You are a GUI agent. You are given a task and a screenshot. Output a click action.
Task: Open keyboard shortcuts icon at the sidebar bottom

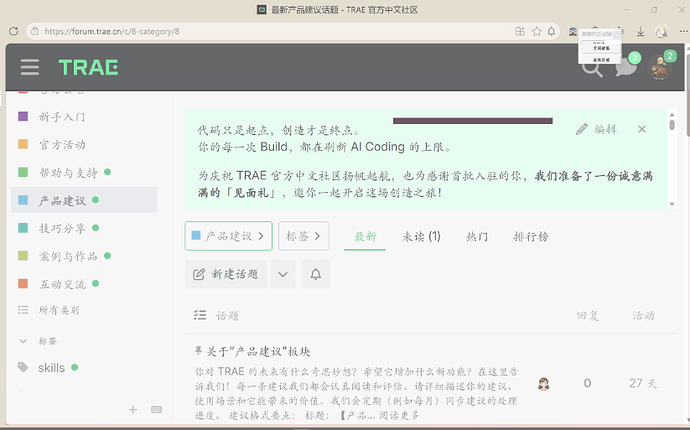[x=156, y=410]
